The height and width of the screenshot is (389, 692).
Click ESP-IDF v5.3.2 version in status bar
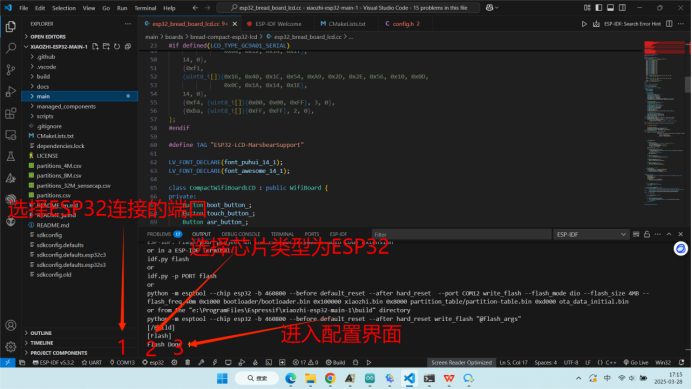[53, 363]
